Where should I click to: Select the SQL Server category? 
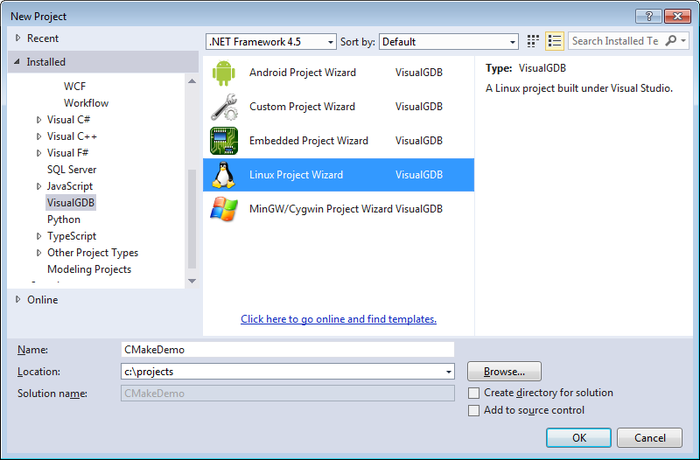point(72,170)
